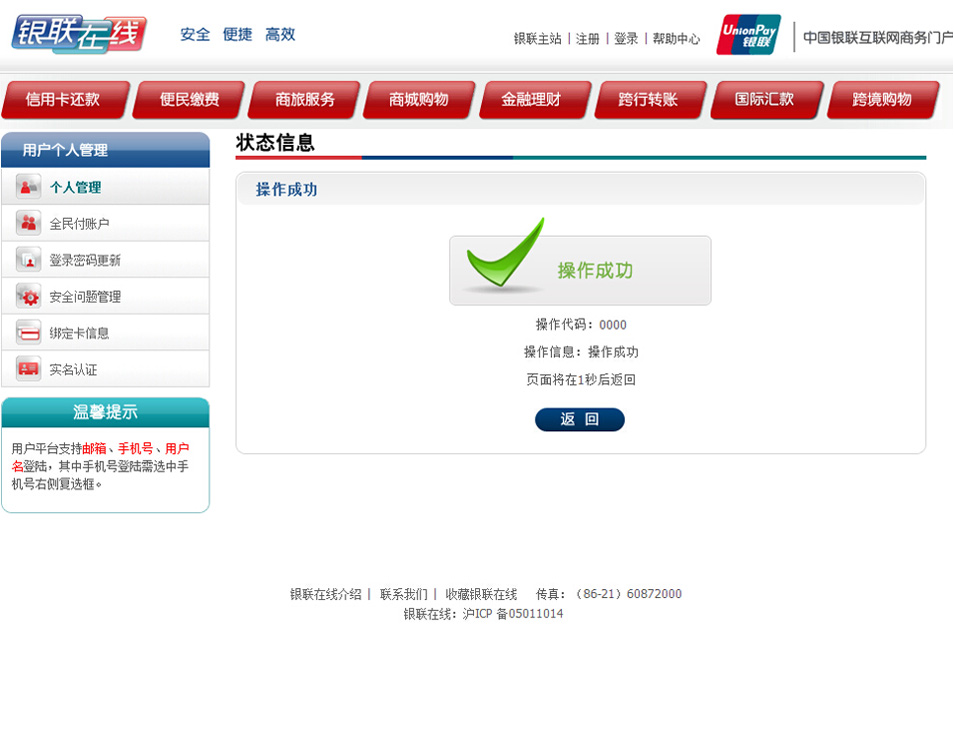Screen dimensions: 954x729
Task: Click the blue 操作成功 box title
Action: [x=287, y=189]
